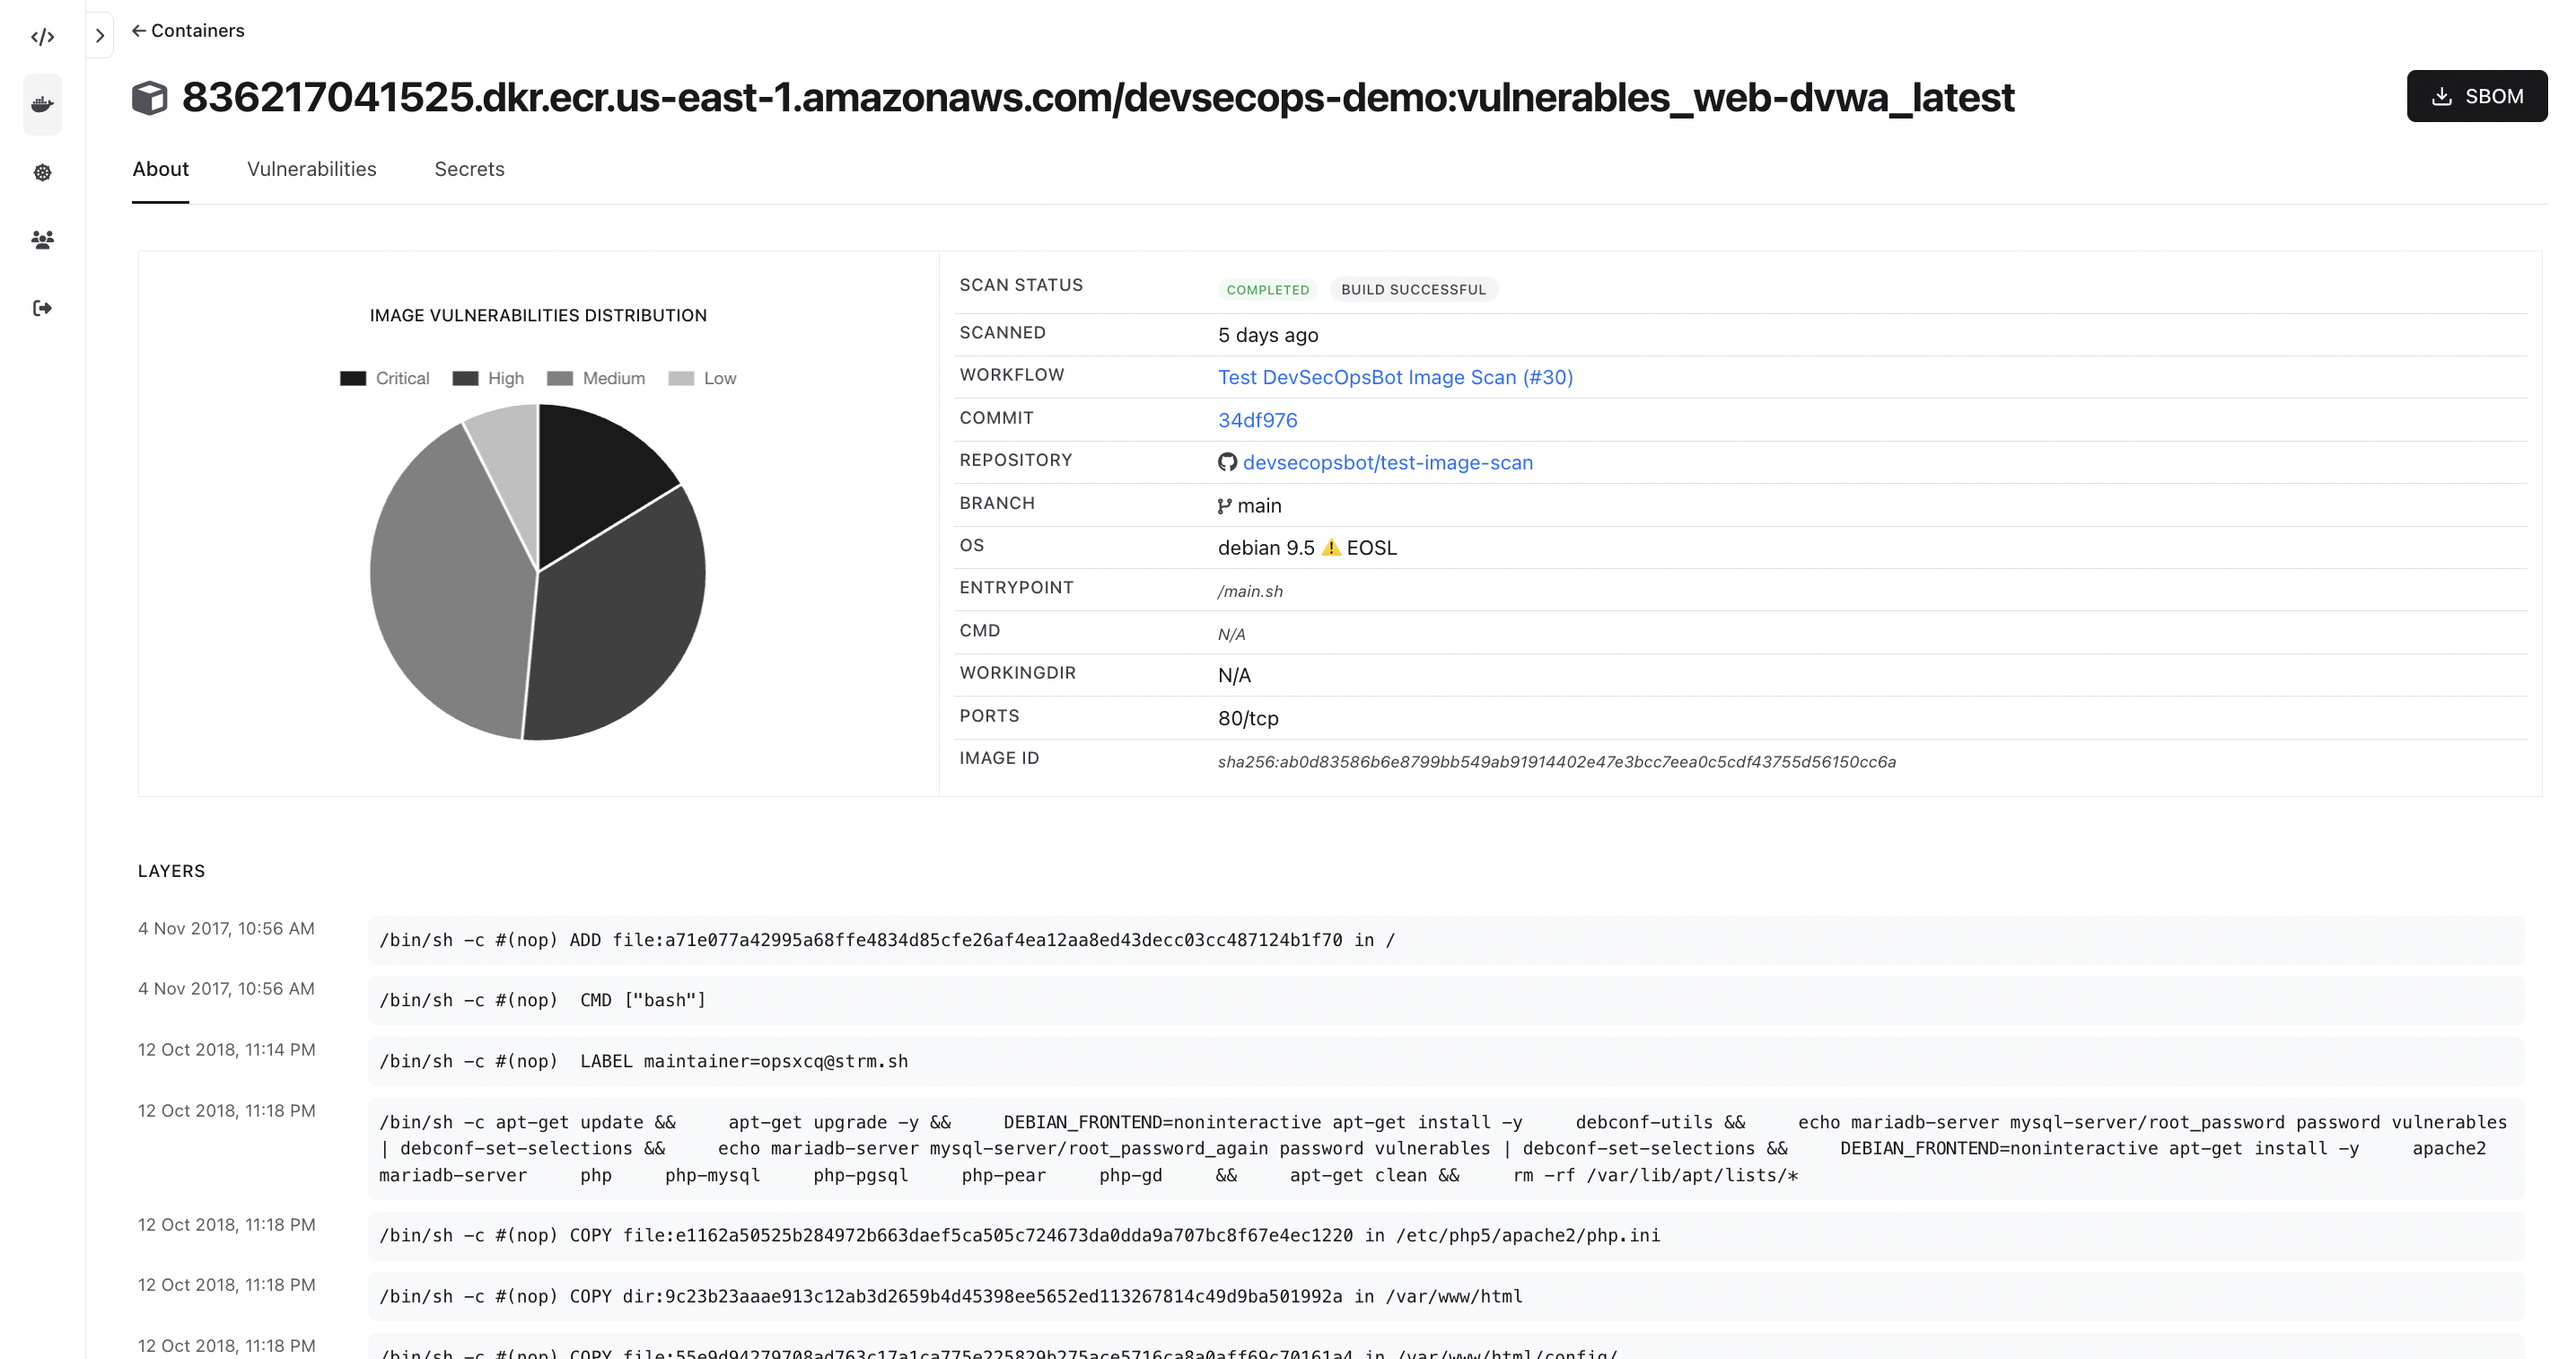Toggle the High legend swatch
The width and height of the screenshot is (2576, 1359).
coord(465,378)
